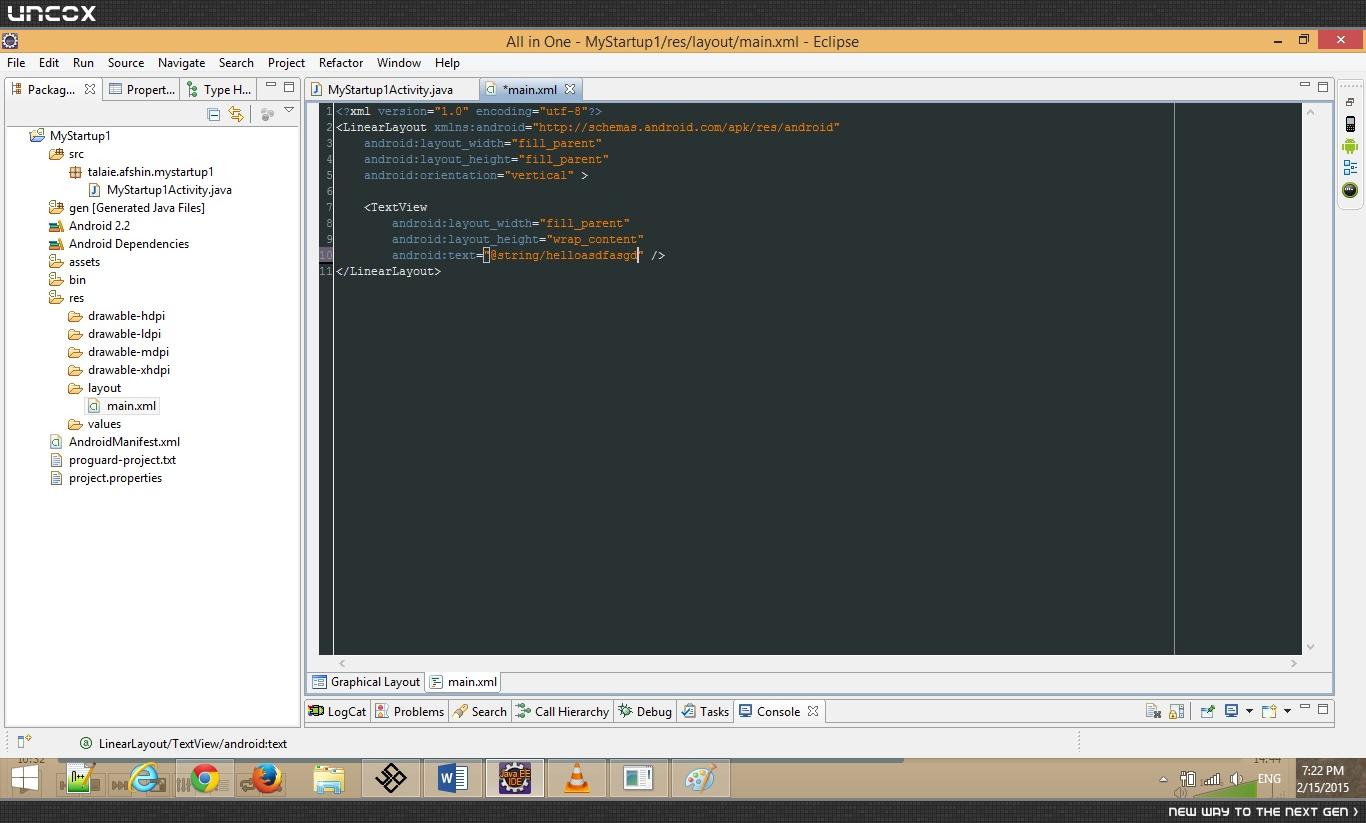
Task: Select the MyStartup1 project node
Action: [80, 135]
